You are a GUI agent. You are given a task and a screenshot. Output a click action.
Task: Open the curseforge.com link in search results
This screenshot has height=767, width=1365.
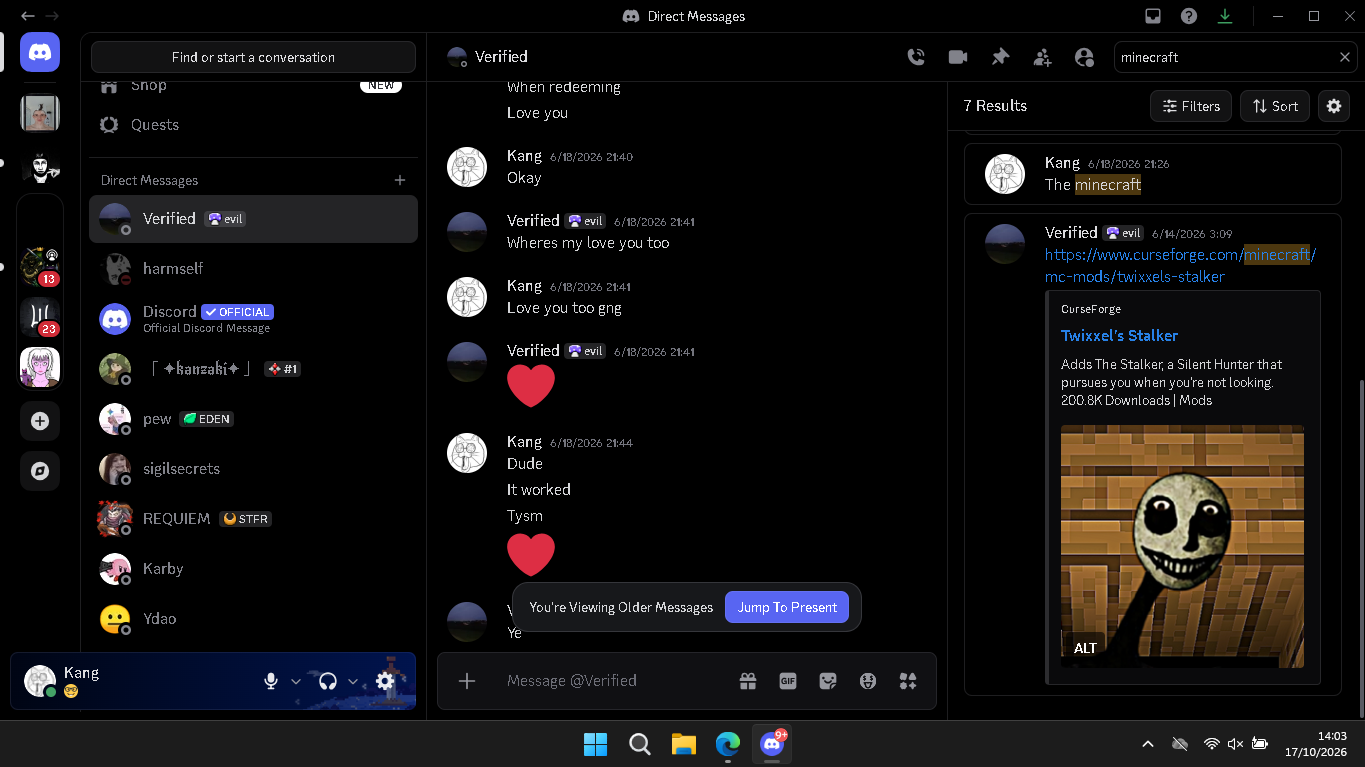(1180, 265)
